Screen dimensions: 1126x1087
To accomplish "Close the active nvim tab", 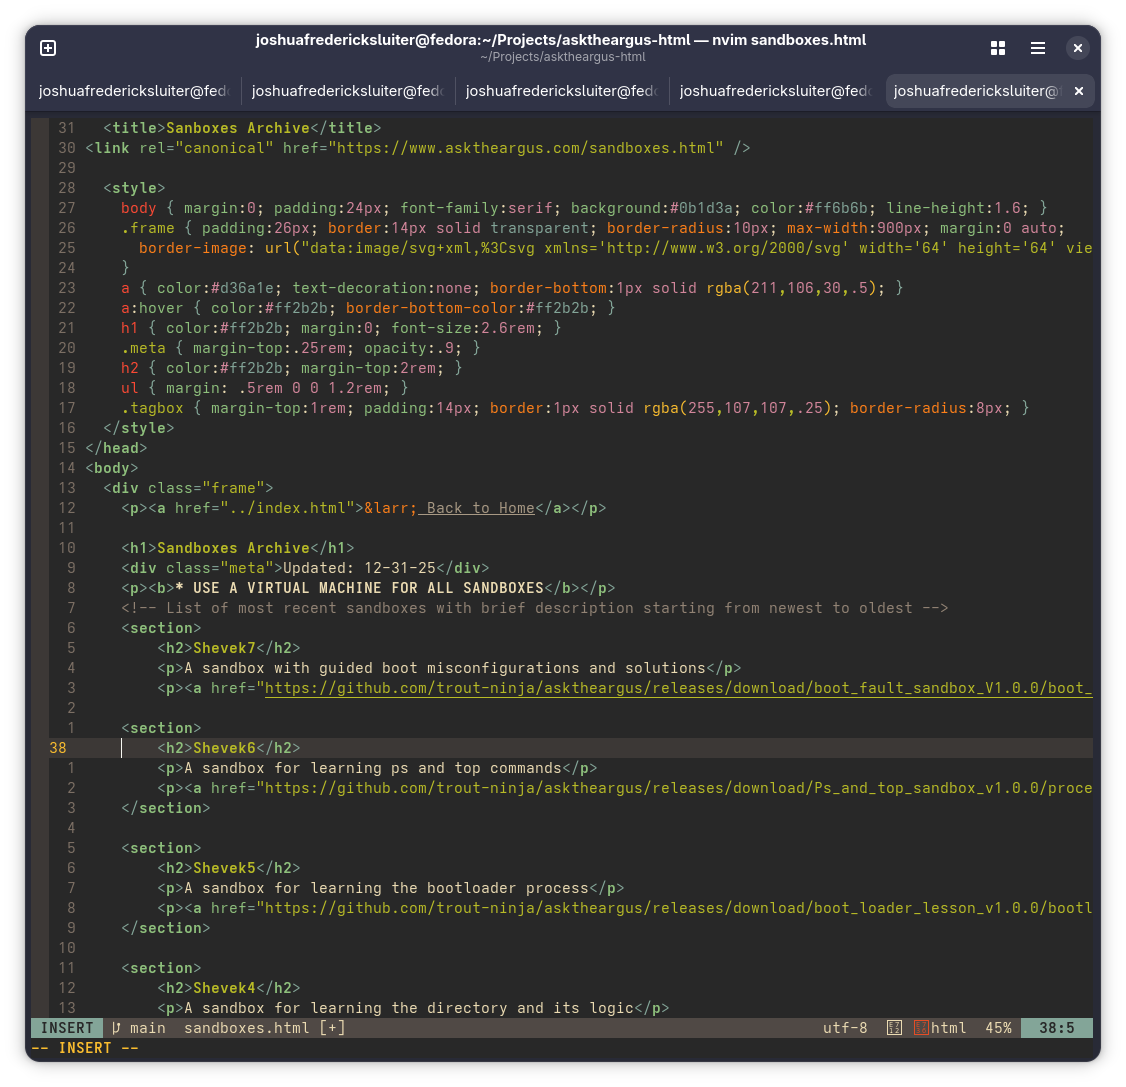I will [x=1078, y=91].
